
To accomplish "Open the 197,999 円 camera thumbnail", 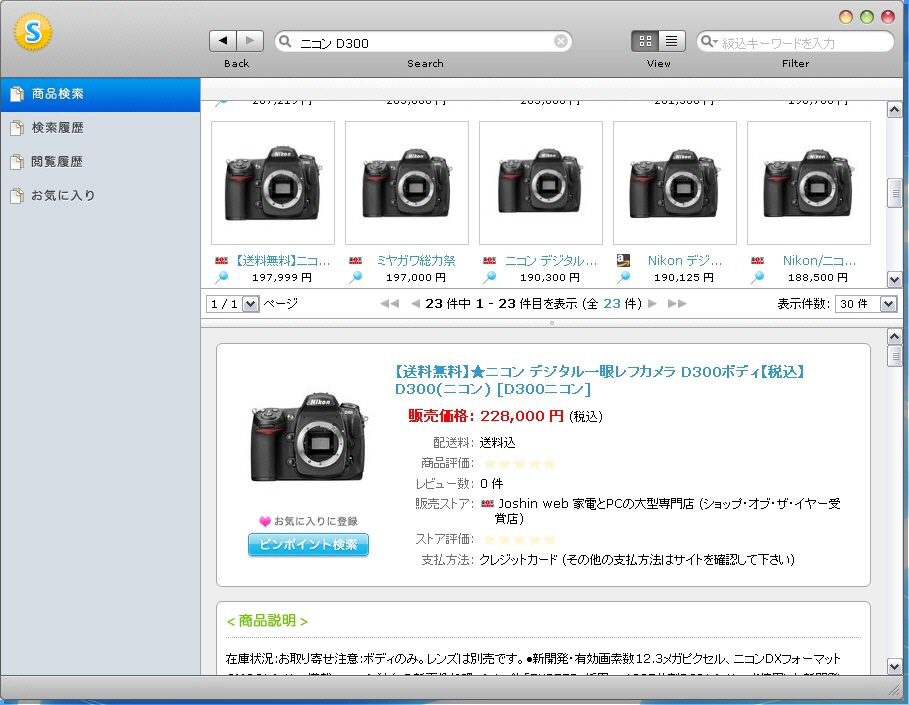I will pos(273,183).
